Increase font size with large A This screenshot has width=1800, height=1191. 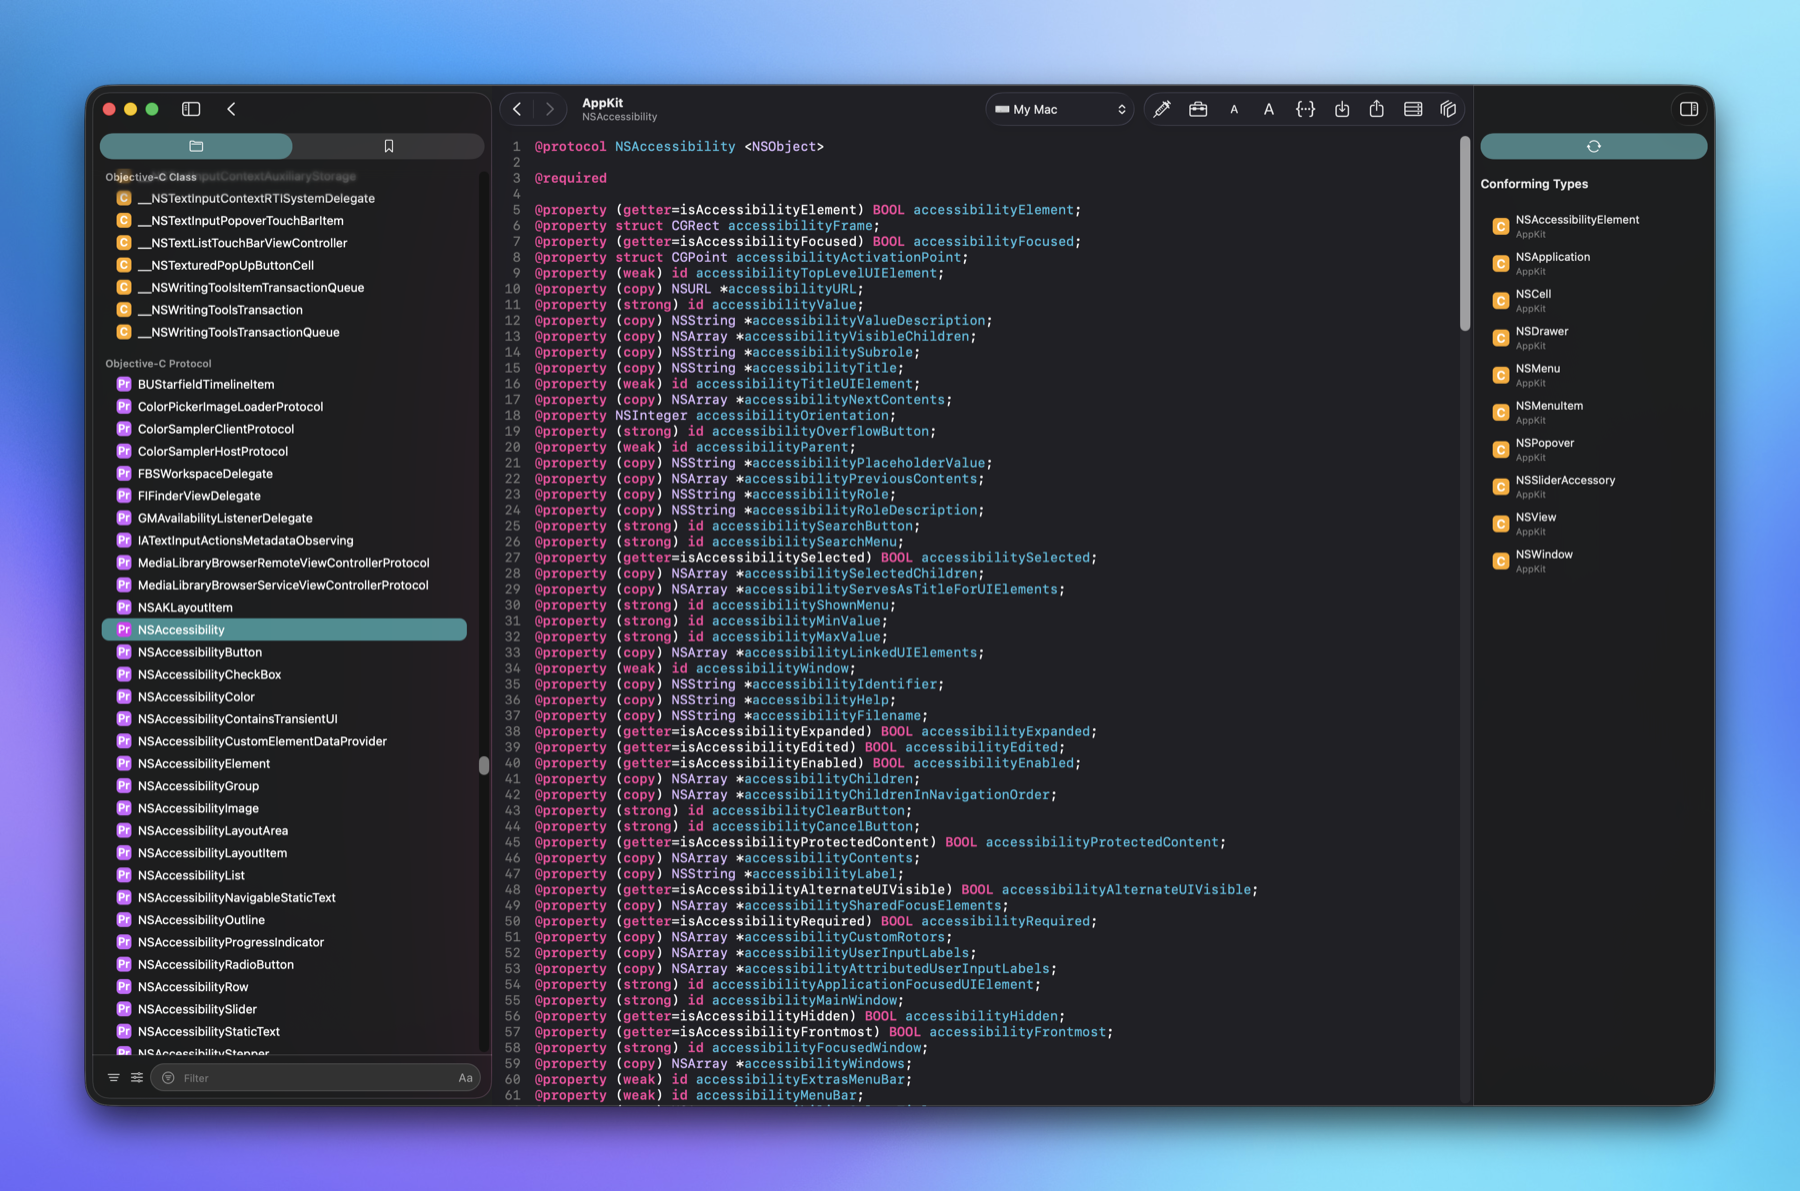point(1269,109)
